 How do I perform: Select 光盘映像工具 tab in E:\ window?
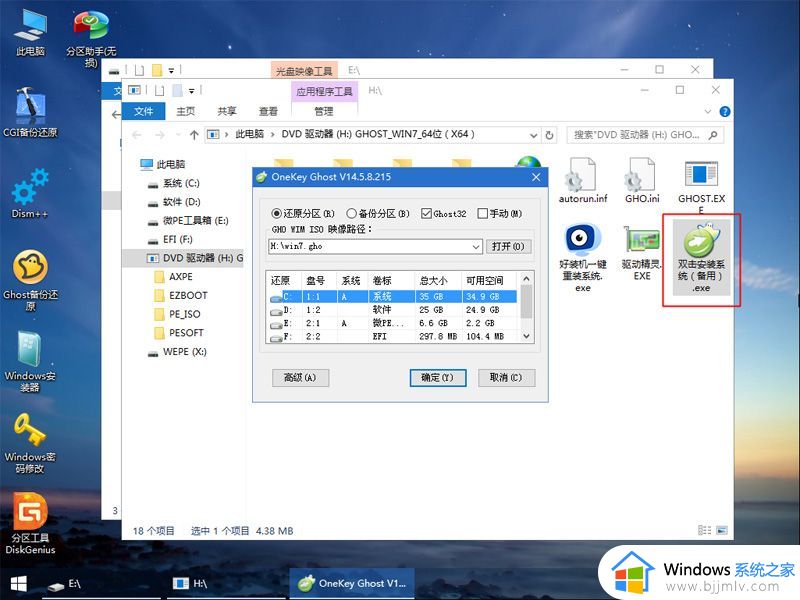click(304, 70)
